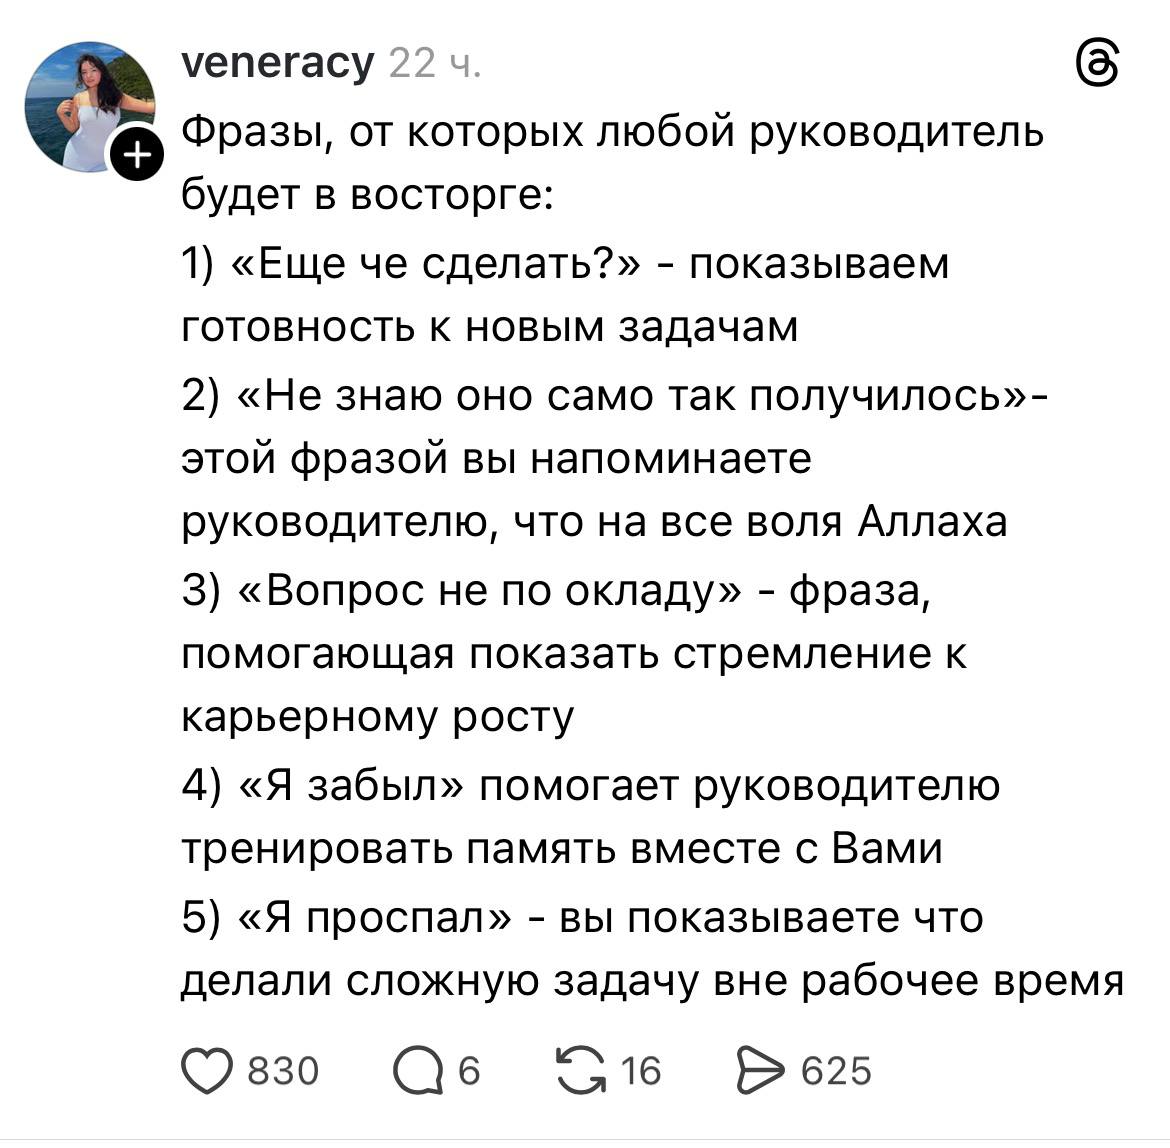
Task: Like the post with the heart icon
Action: tap(204, 1070)
